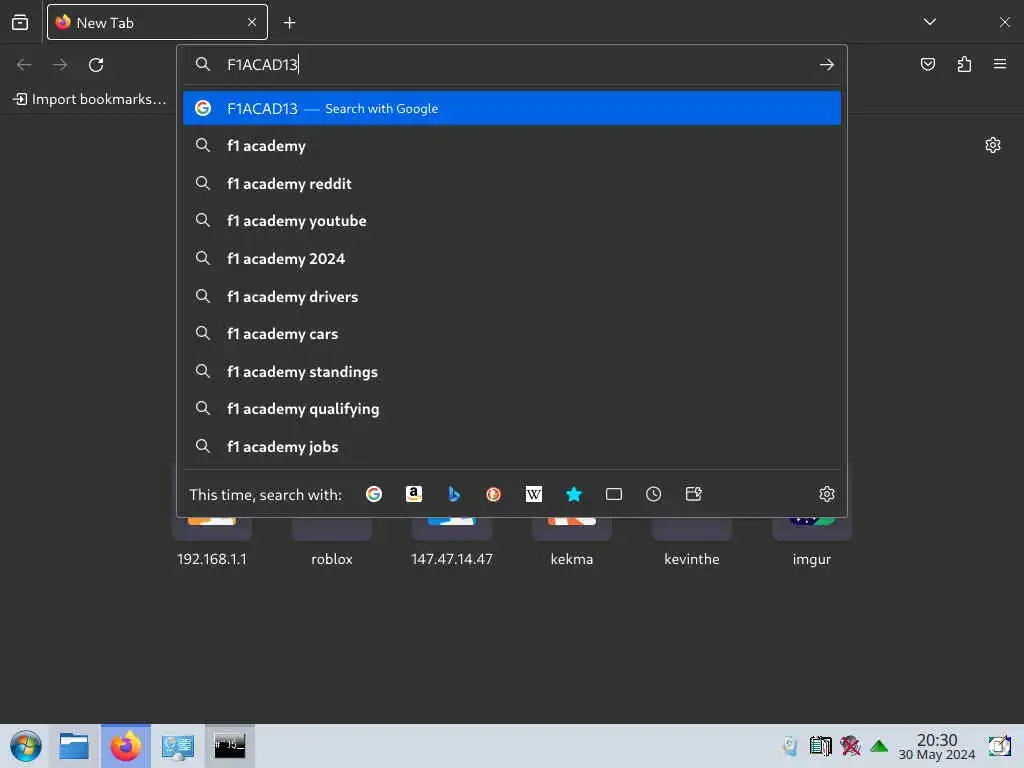The image size is (1024, 768).
Task: Click the green triangle tray icon
Action: (x=879, y=746)
